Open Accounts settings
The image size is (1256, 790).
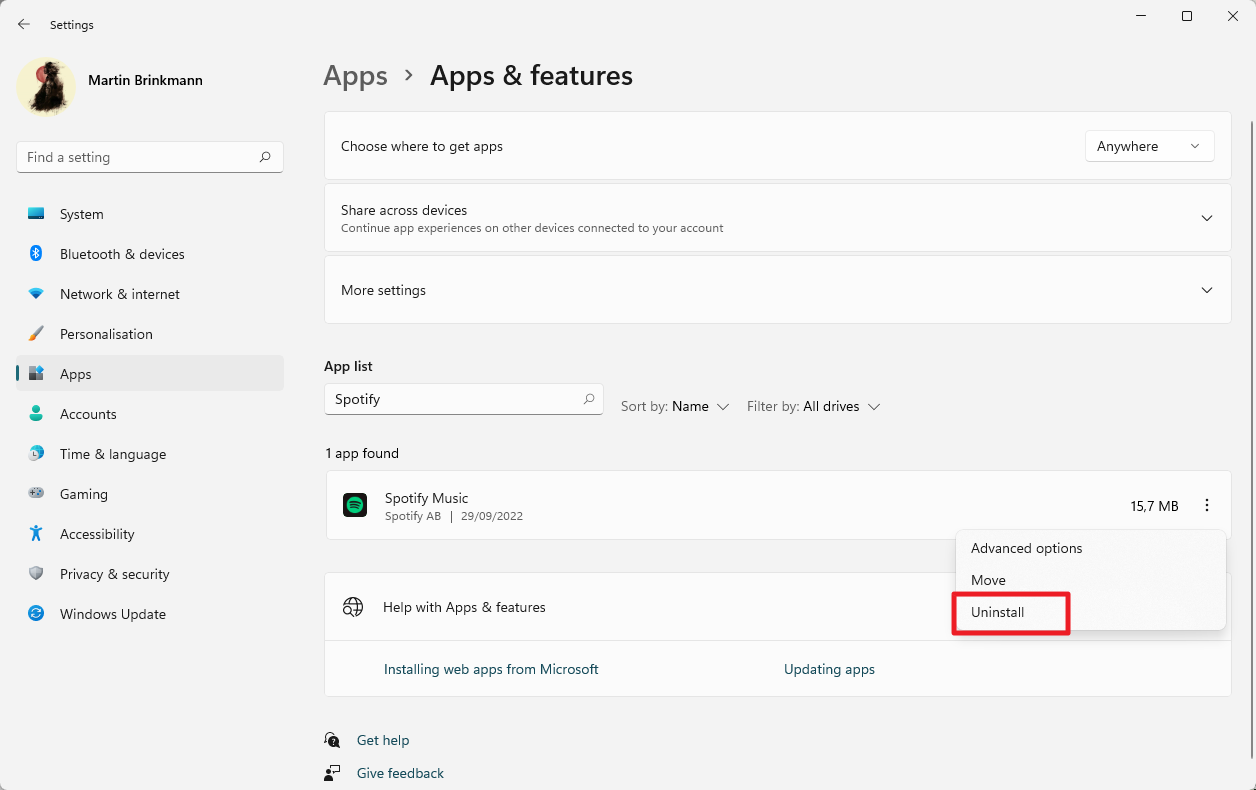[150, 414]
